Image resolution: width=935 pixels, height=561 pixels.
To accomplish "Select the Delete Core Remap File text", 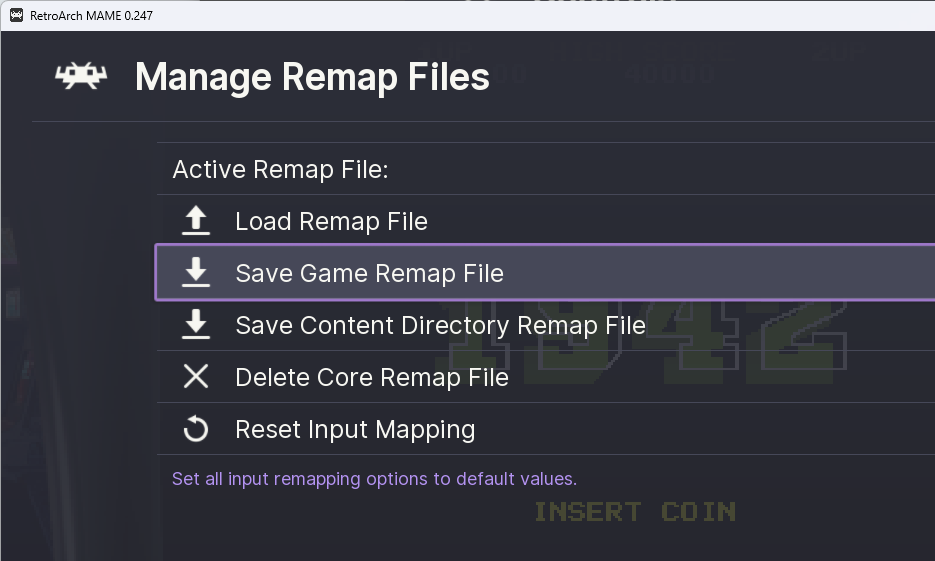I will tap(371, 377).
